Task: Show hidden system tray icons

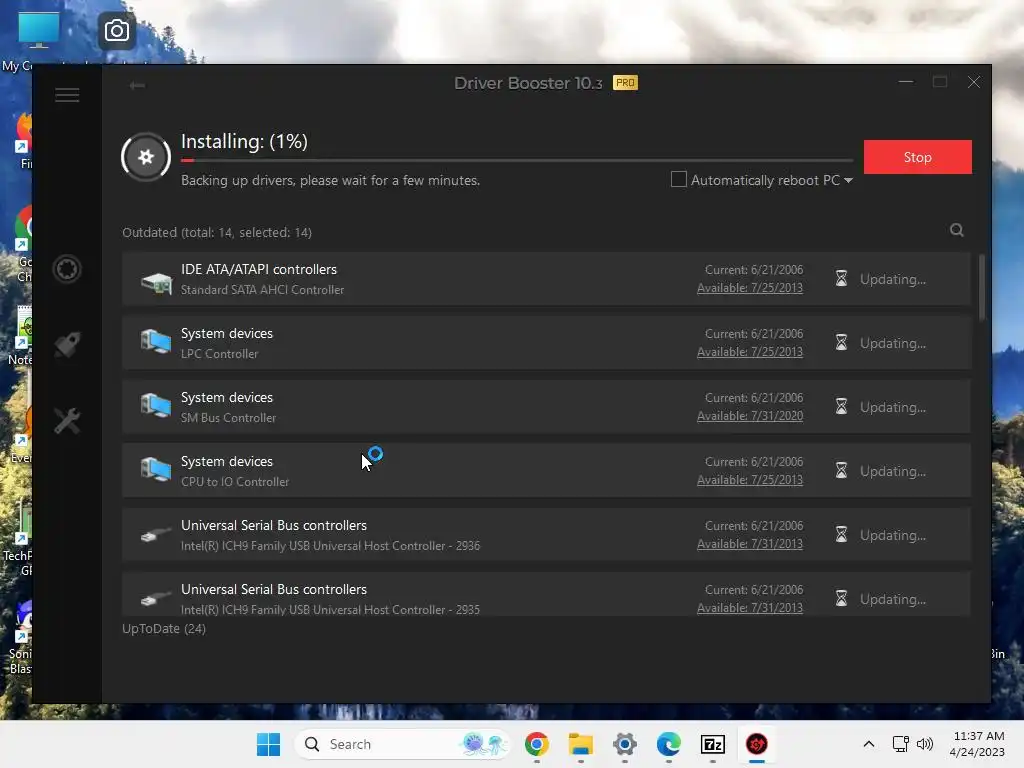Action: [x=869, y=744]
